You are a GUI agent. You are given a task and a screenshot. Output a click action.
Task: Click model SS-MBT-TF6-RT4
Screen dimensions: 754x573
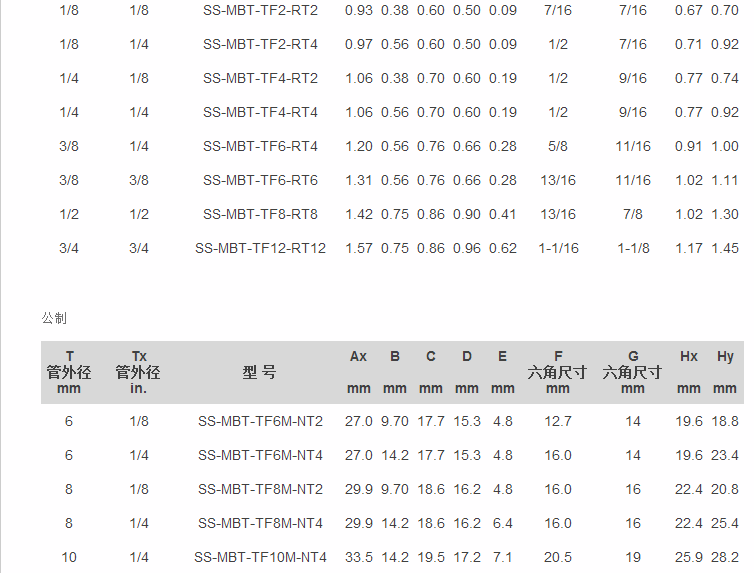coord(260,146)
